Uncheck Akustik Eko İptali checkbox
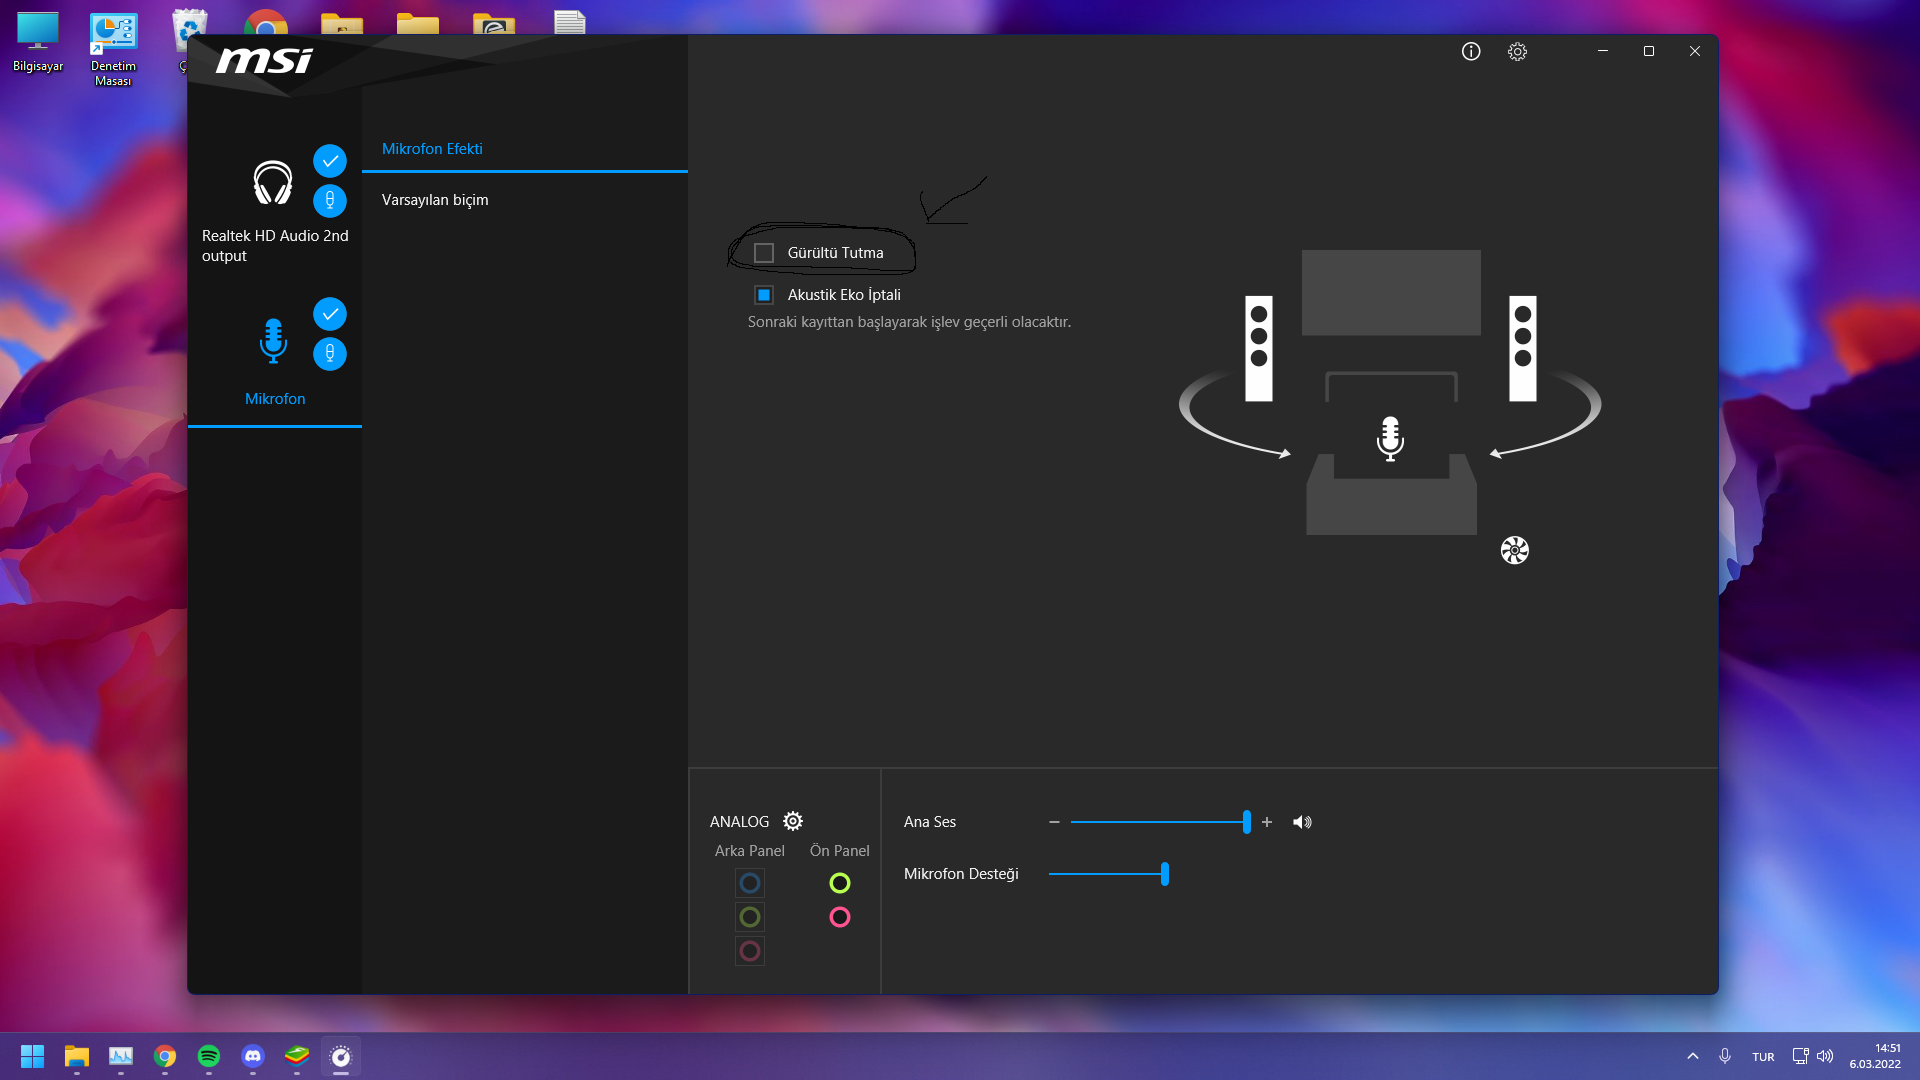The image size is (1920, 1080). (764, 295)
